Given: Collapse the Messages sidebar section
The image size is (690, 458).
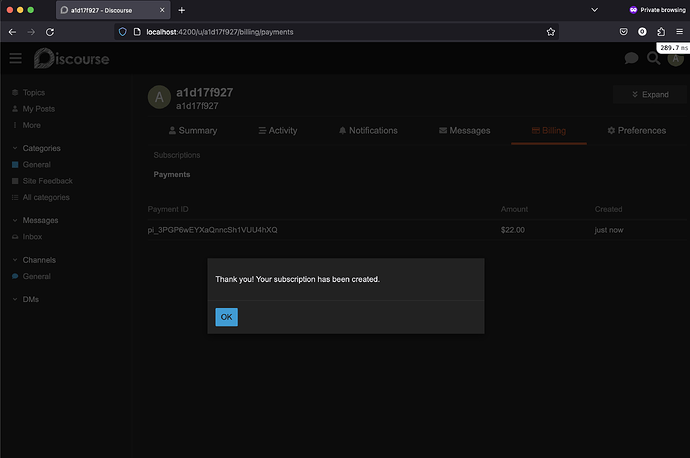Looking at the screenshot, I should (x=36, y=220).
